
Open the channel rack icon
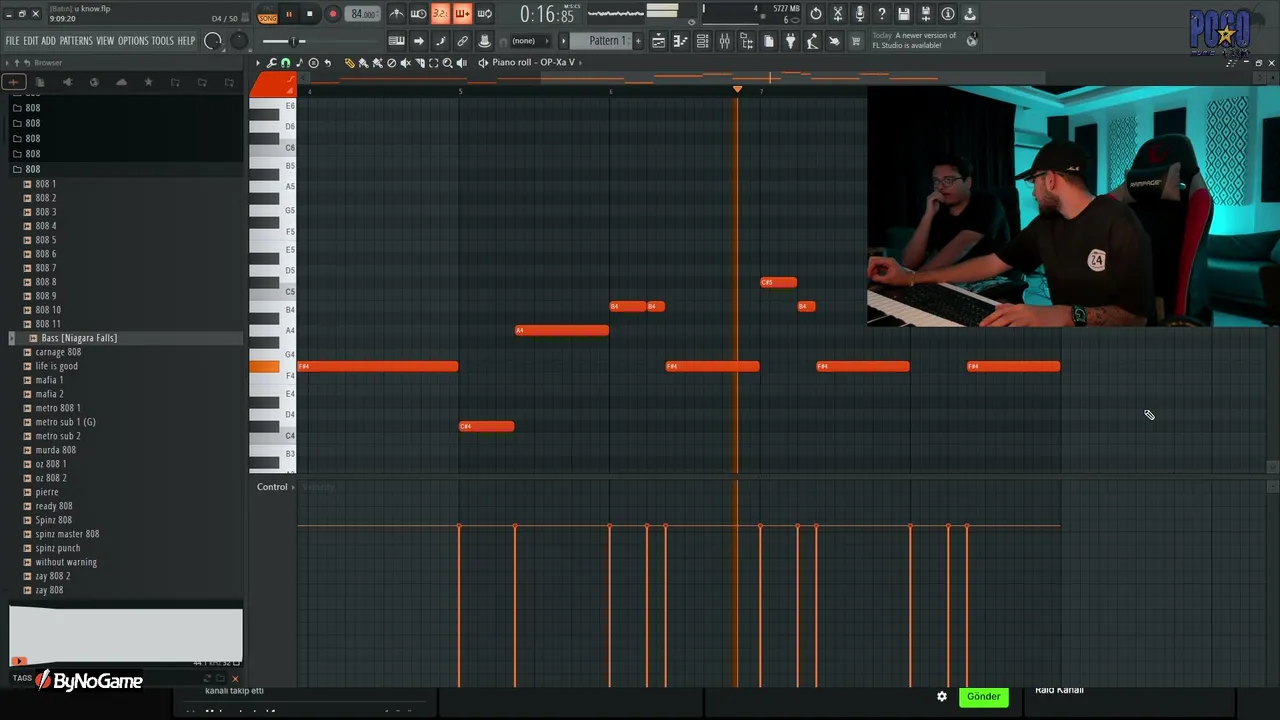703,41
